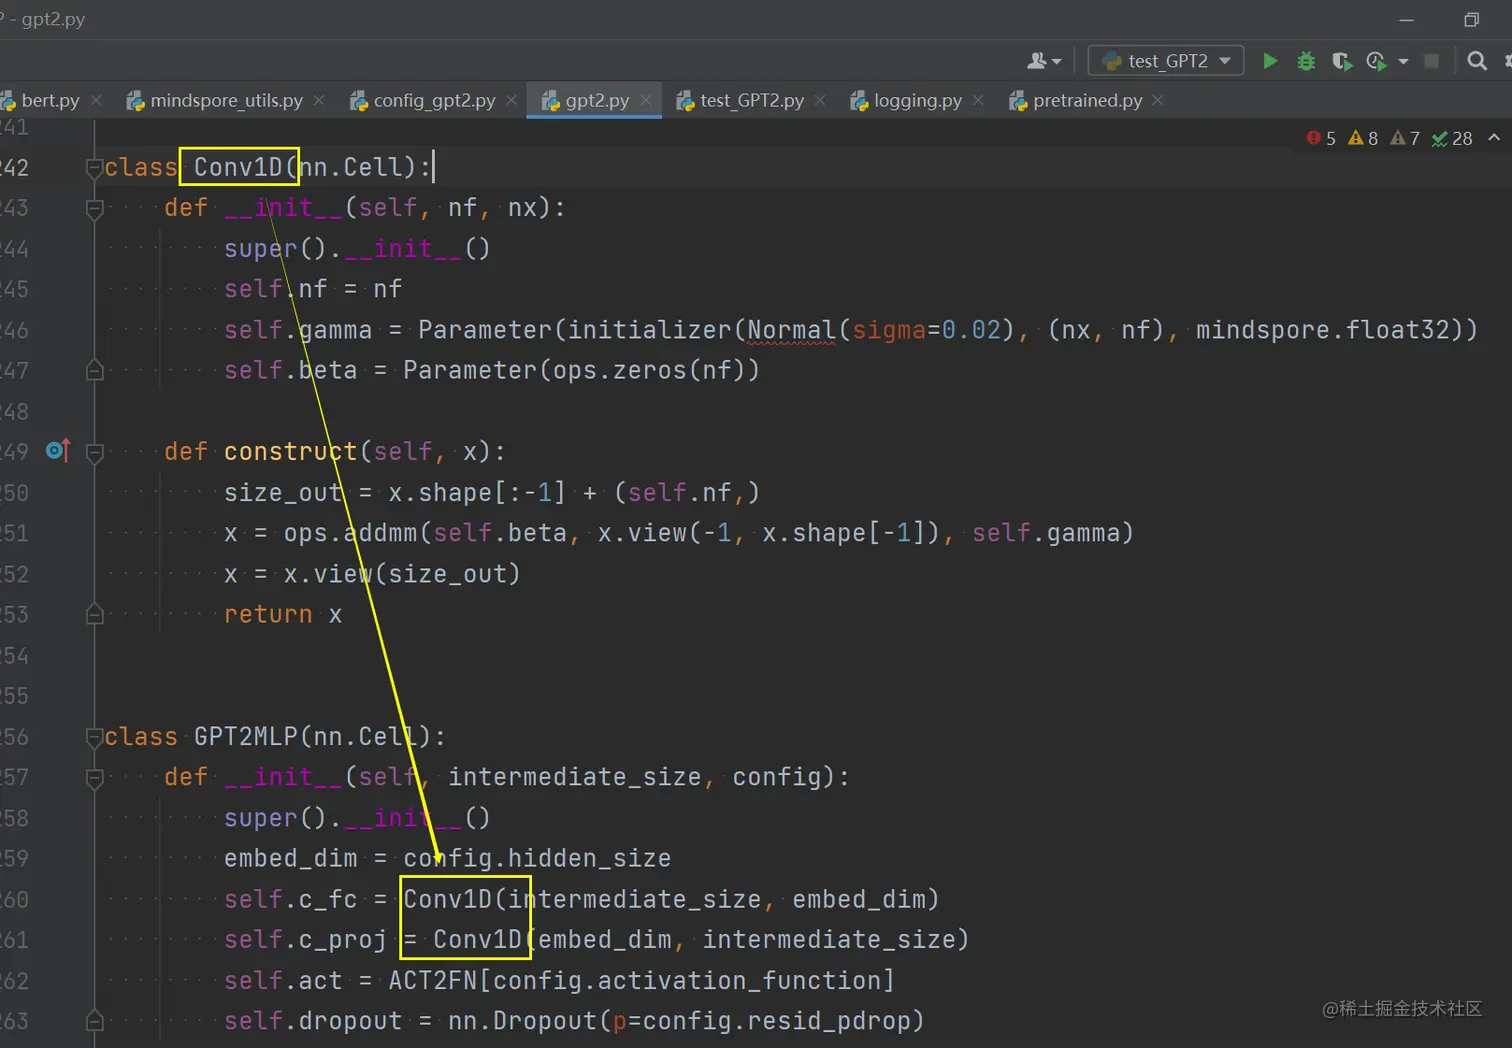The height and width of the screenshot is (1048, 1512).
Task: Close the bert.py tab
Action: (96, 100)
